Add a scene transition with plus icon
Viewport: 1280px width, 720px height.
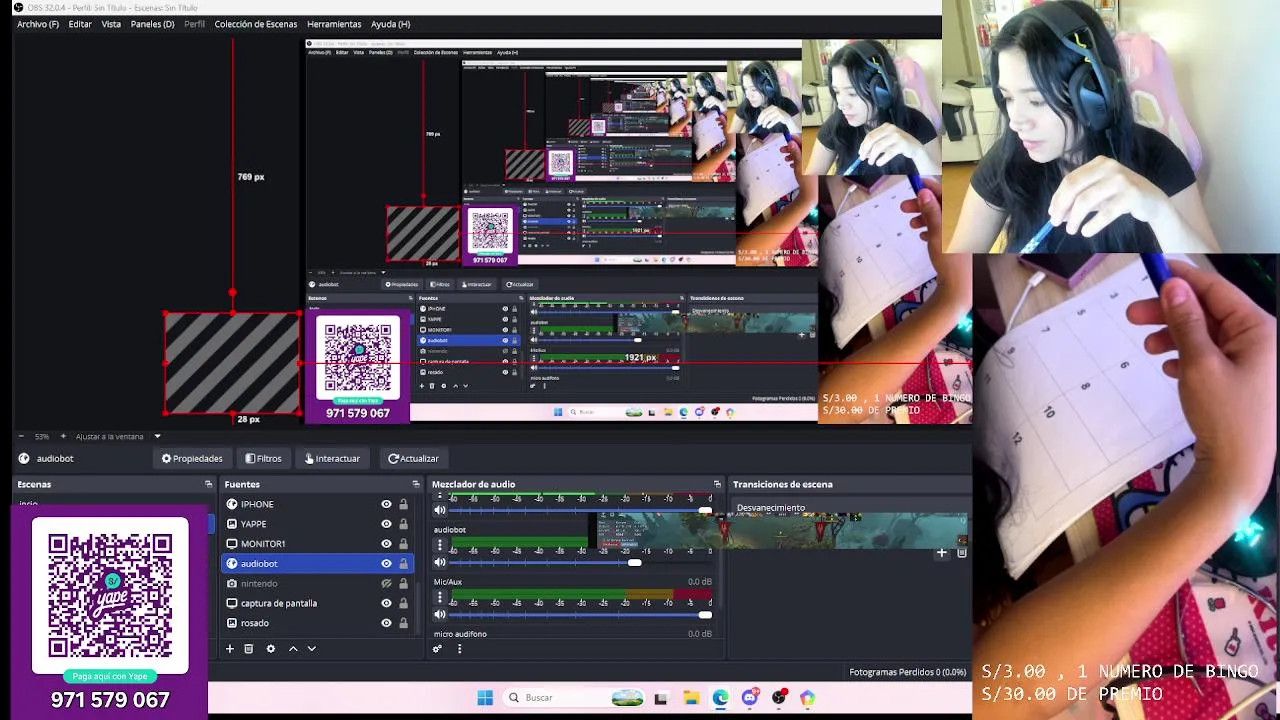pyautogui.click(x=941, y=552)
